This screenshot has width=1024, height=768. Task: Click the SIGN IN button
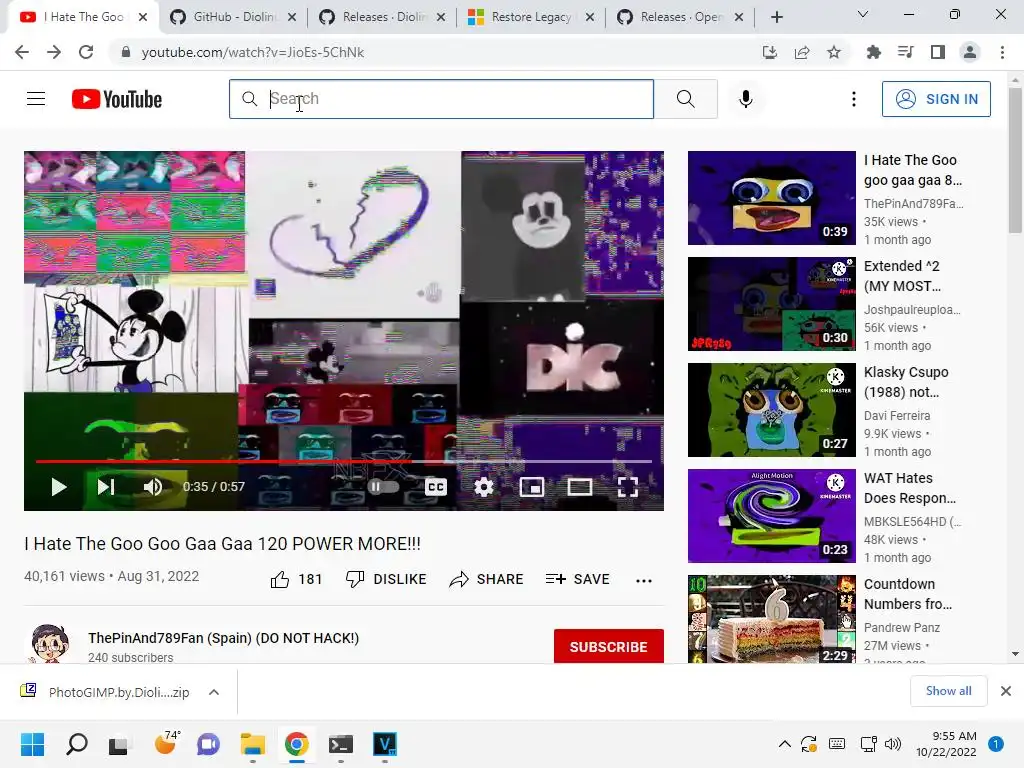[936, 99]
